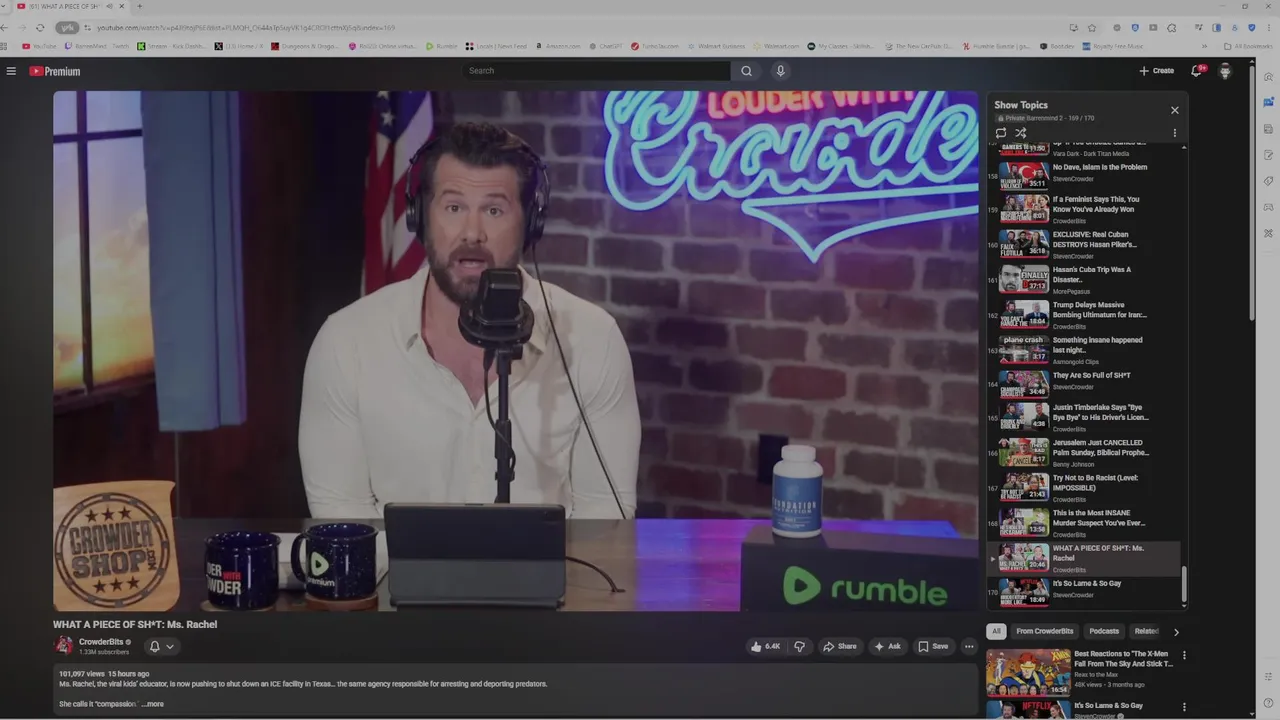1280x720 pixels.
Task: Open the notifications bell in header
Action: point(1196,71)
